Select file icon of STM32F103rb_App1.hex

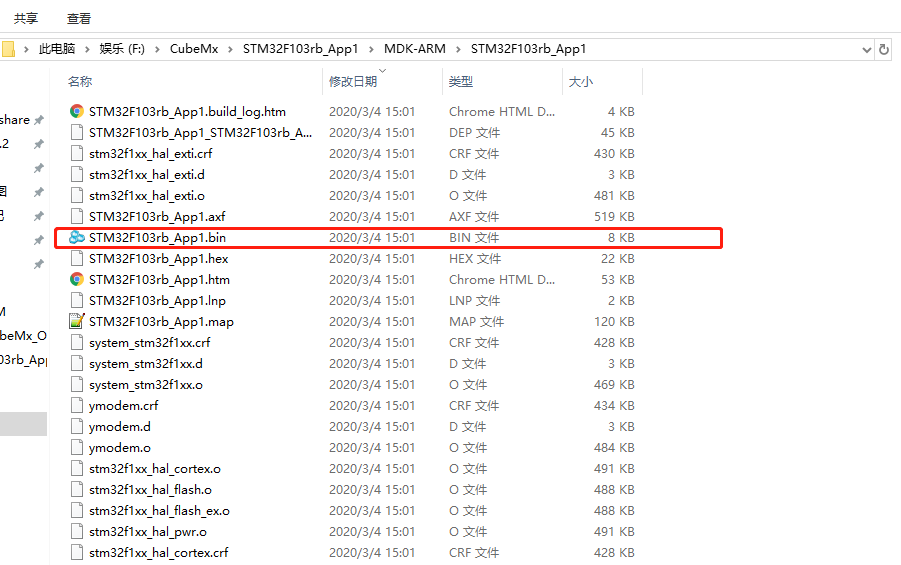click(76, 259)
